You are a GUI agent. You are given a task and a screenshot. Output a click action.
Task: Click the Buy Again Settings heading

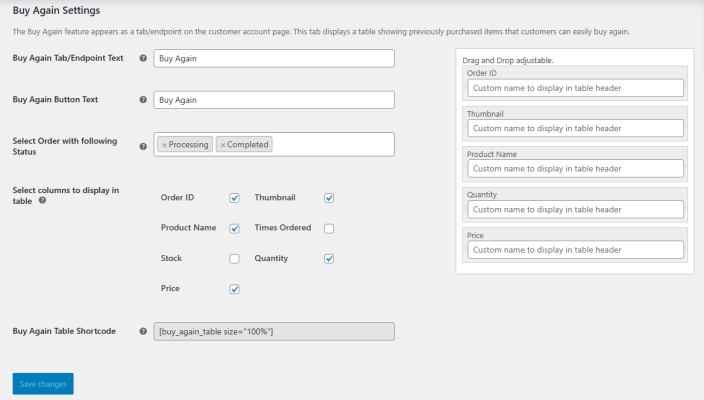[x=56, y=10]
